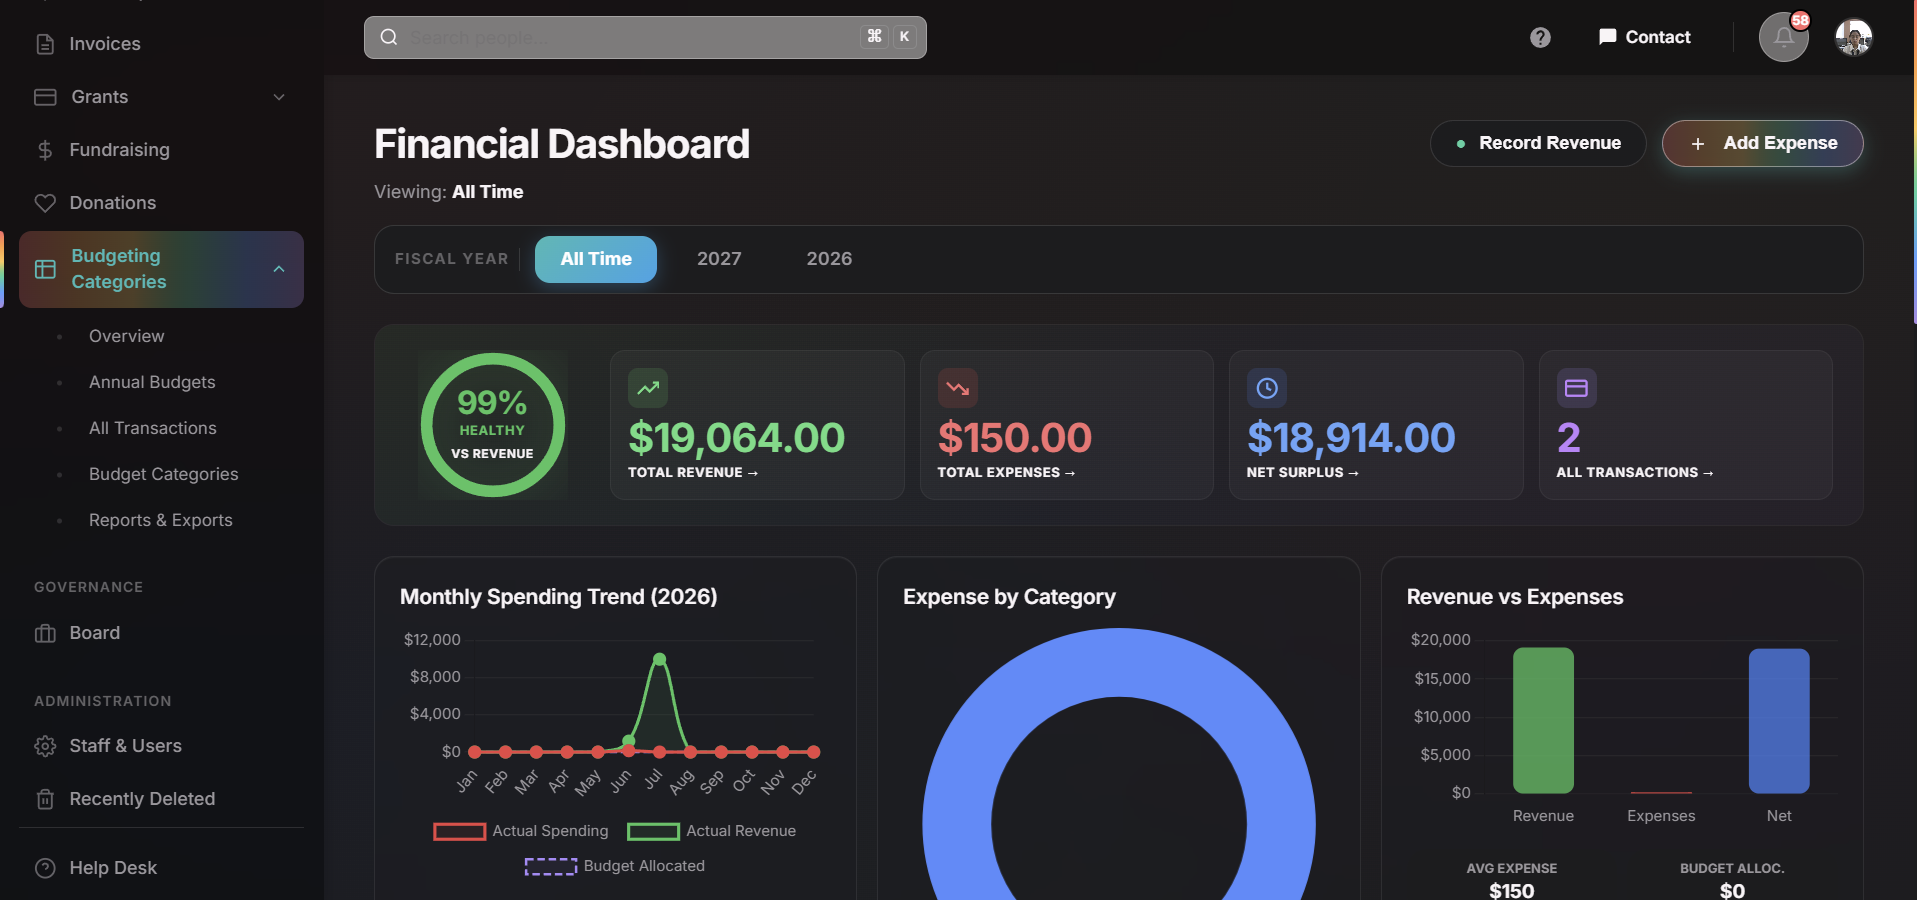Viewport: 1917px width, 900px height.
Task: Open Reports & Exports submenu item
Action: click(x=161, y=520)
